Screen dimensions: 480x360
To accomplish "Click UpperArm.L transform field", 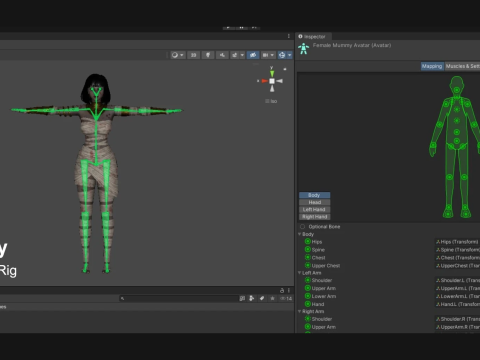I will (x=457, y=288).
